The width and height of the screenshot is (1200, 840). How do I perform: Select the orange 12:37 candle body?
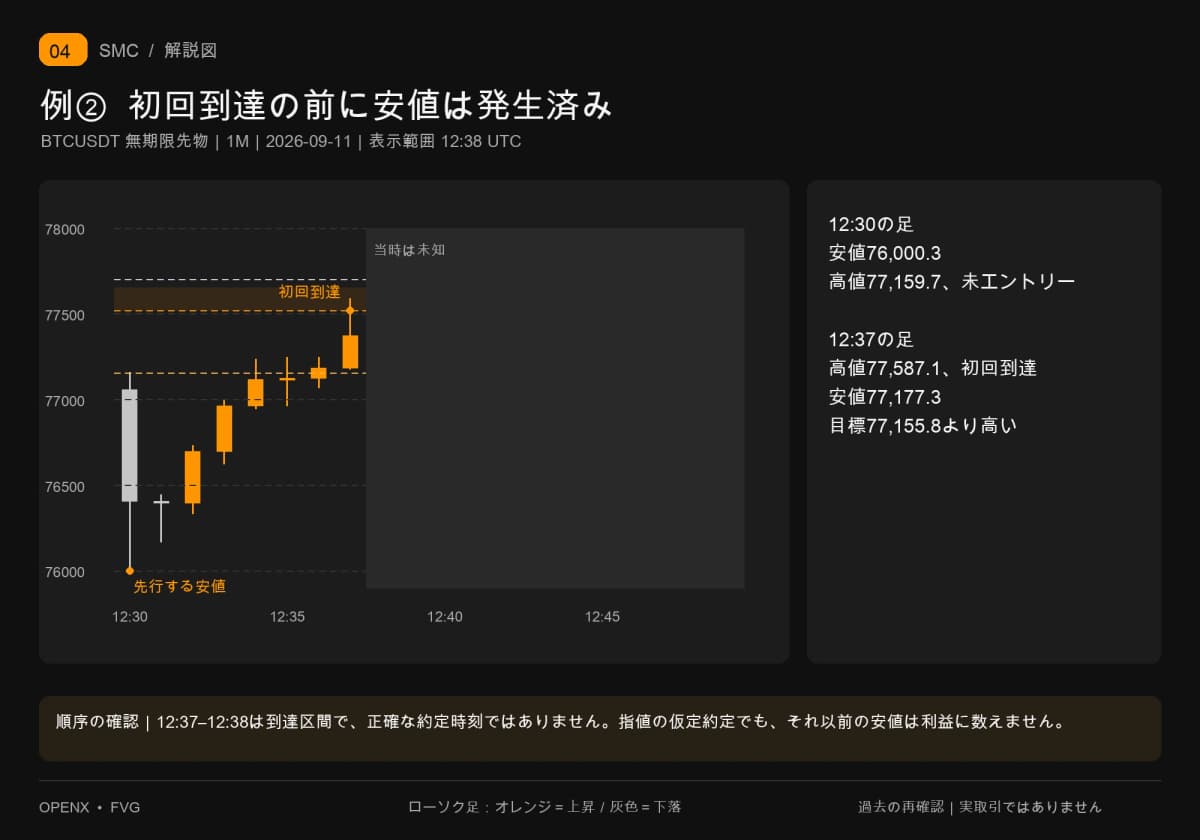pos(350,352)
